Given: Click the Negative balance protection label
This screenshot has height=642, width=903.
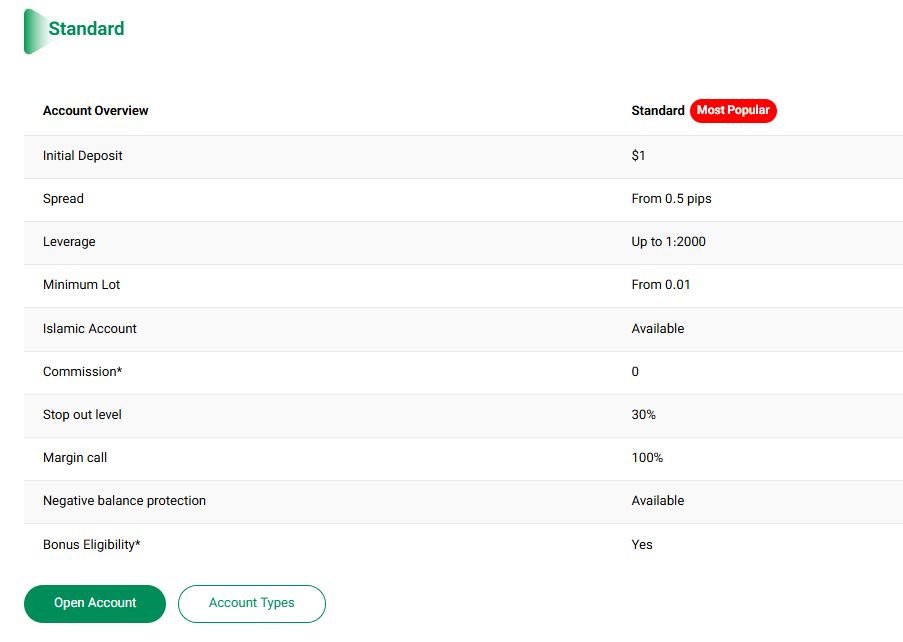Looking at the screenshot, I should pyautogui.click(x=124, y=501).
